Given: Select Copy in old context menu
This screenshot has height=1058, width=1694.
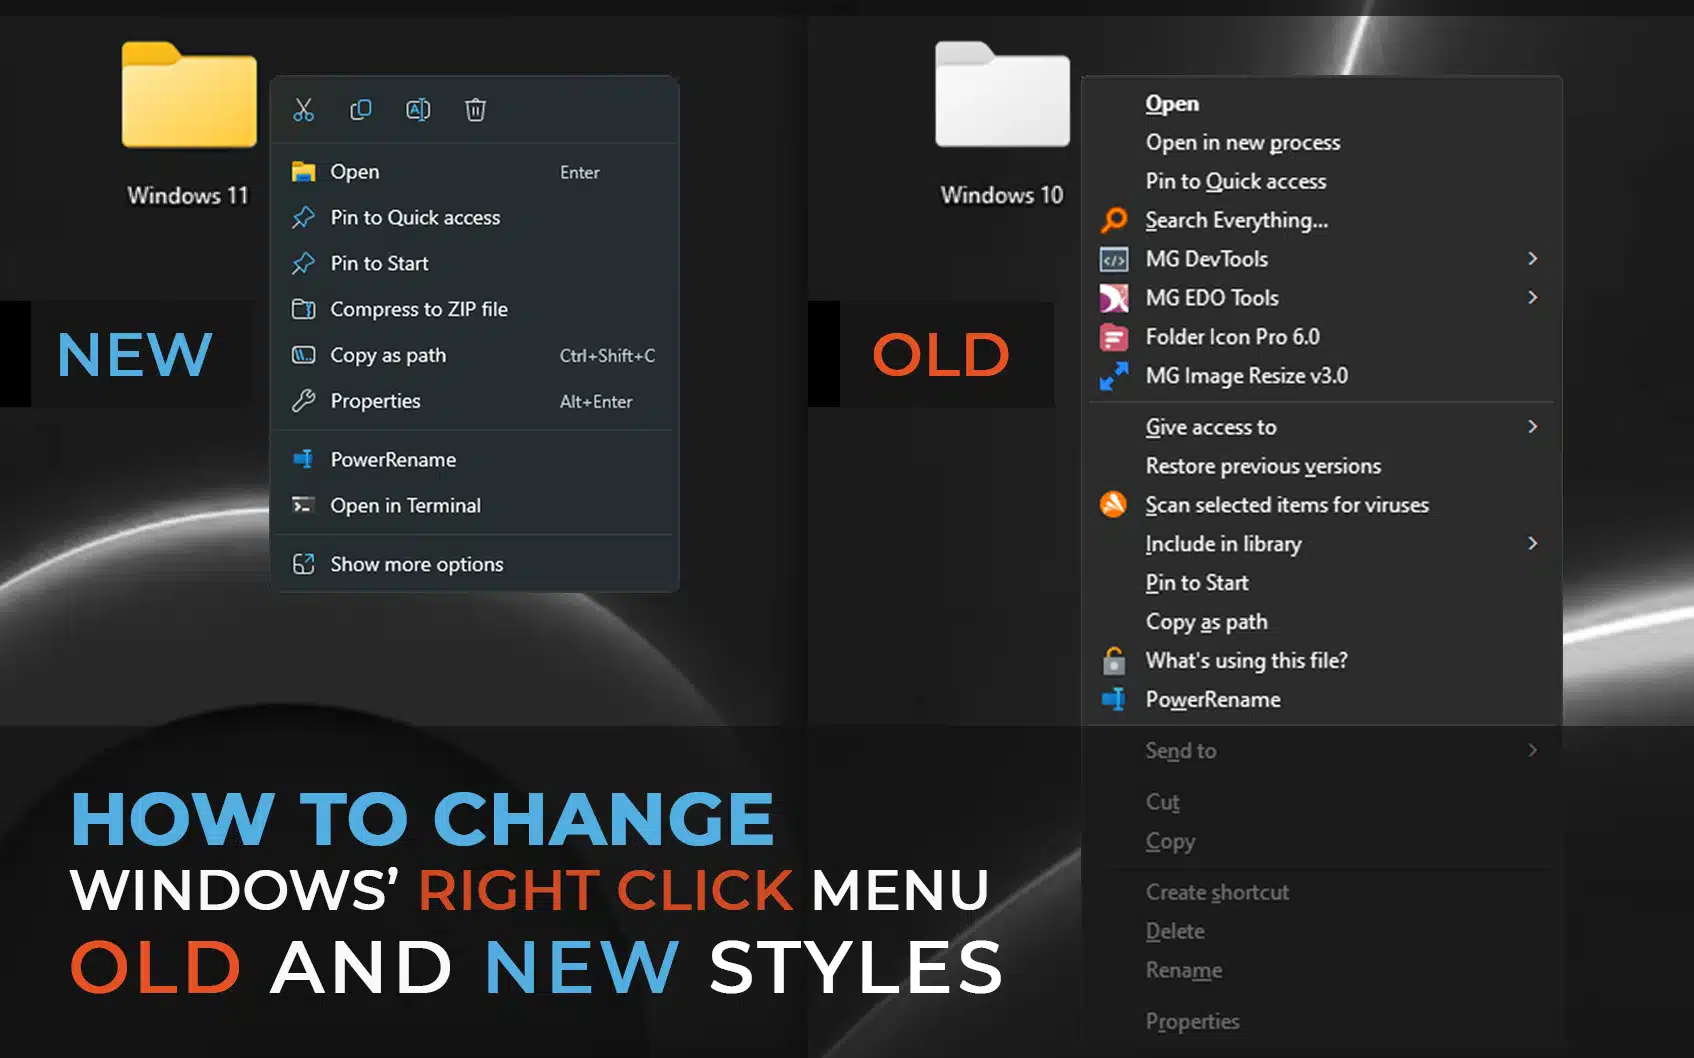Looking at the screenshot, I should 1322,841.
